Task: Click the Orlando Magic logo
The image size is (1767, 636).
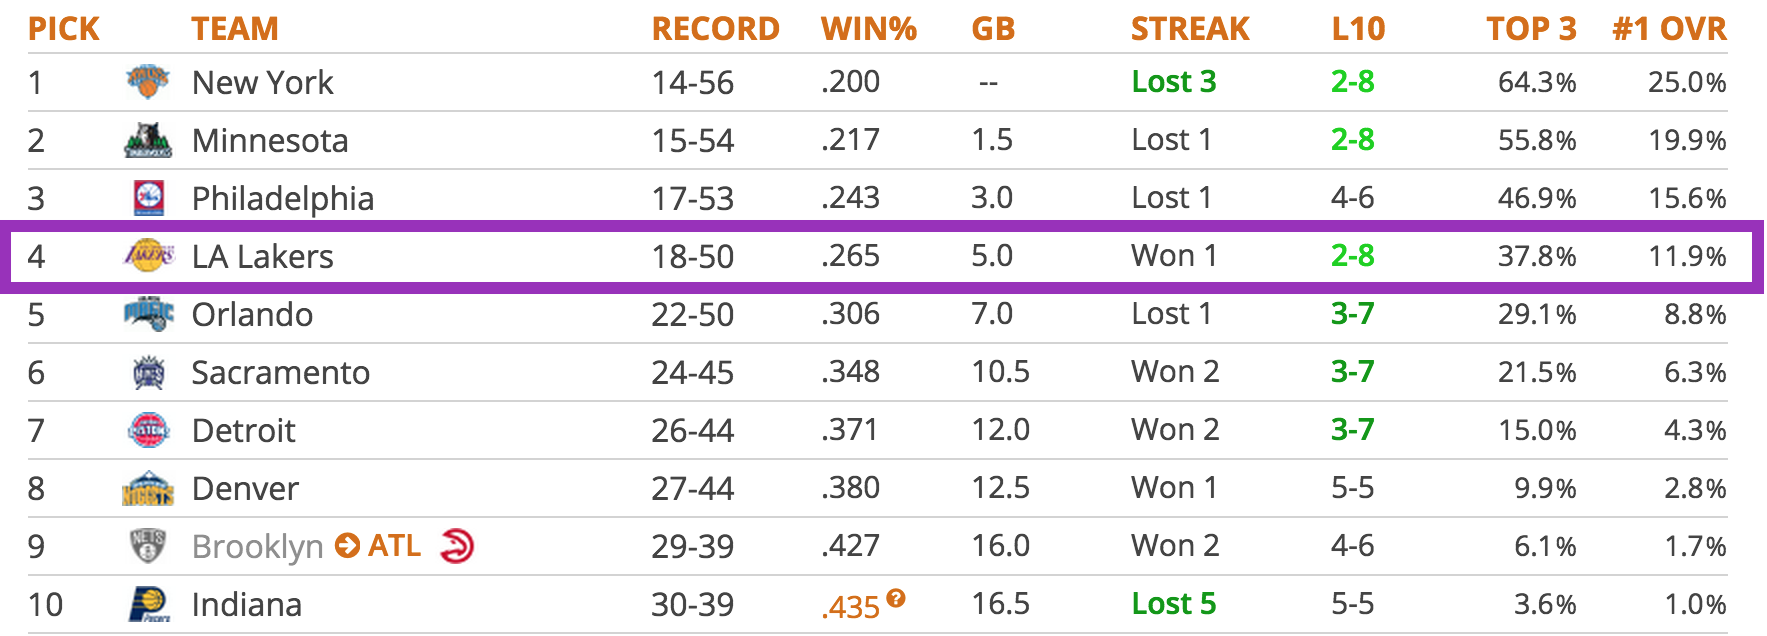Action: pyautogui.click(x=148, y=314)
